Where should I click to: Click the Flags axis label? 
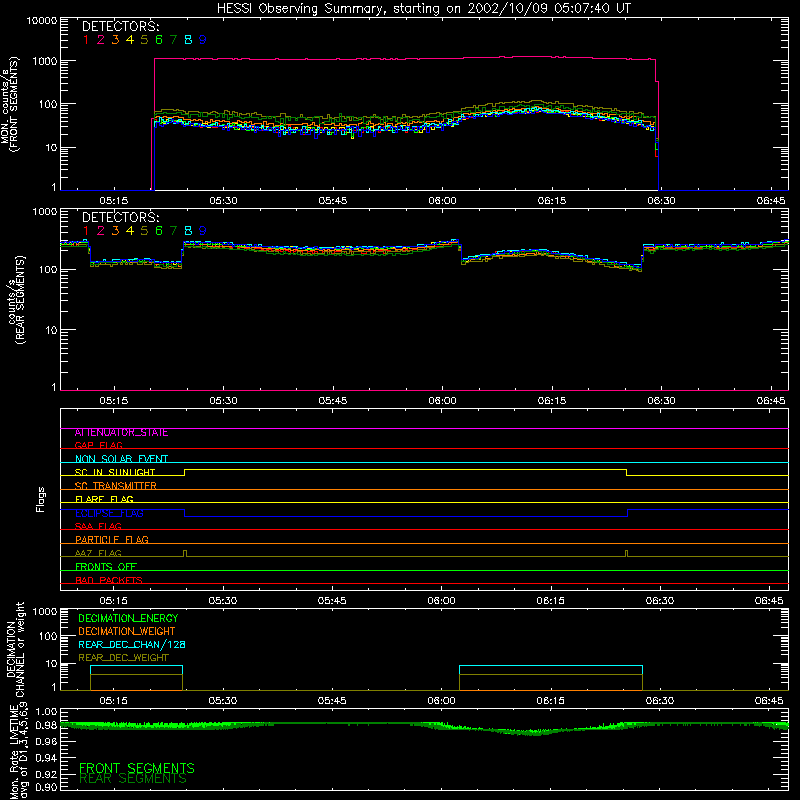(x=40, y=499)
